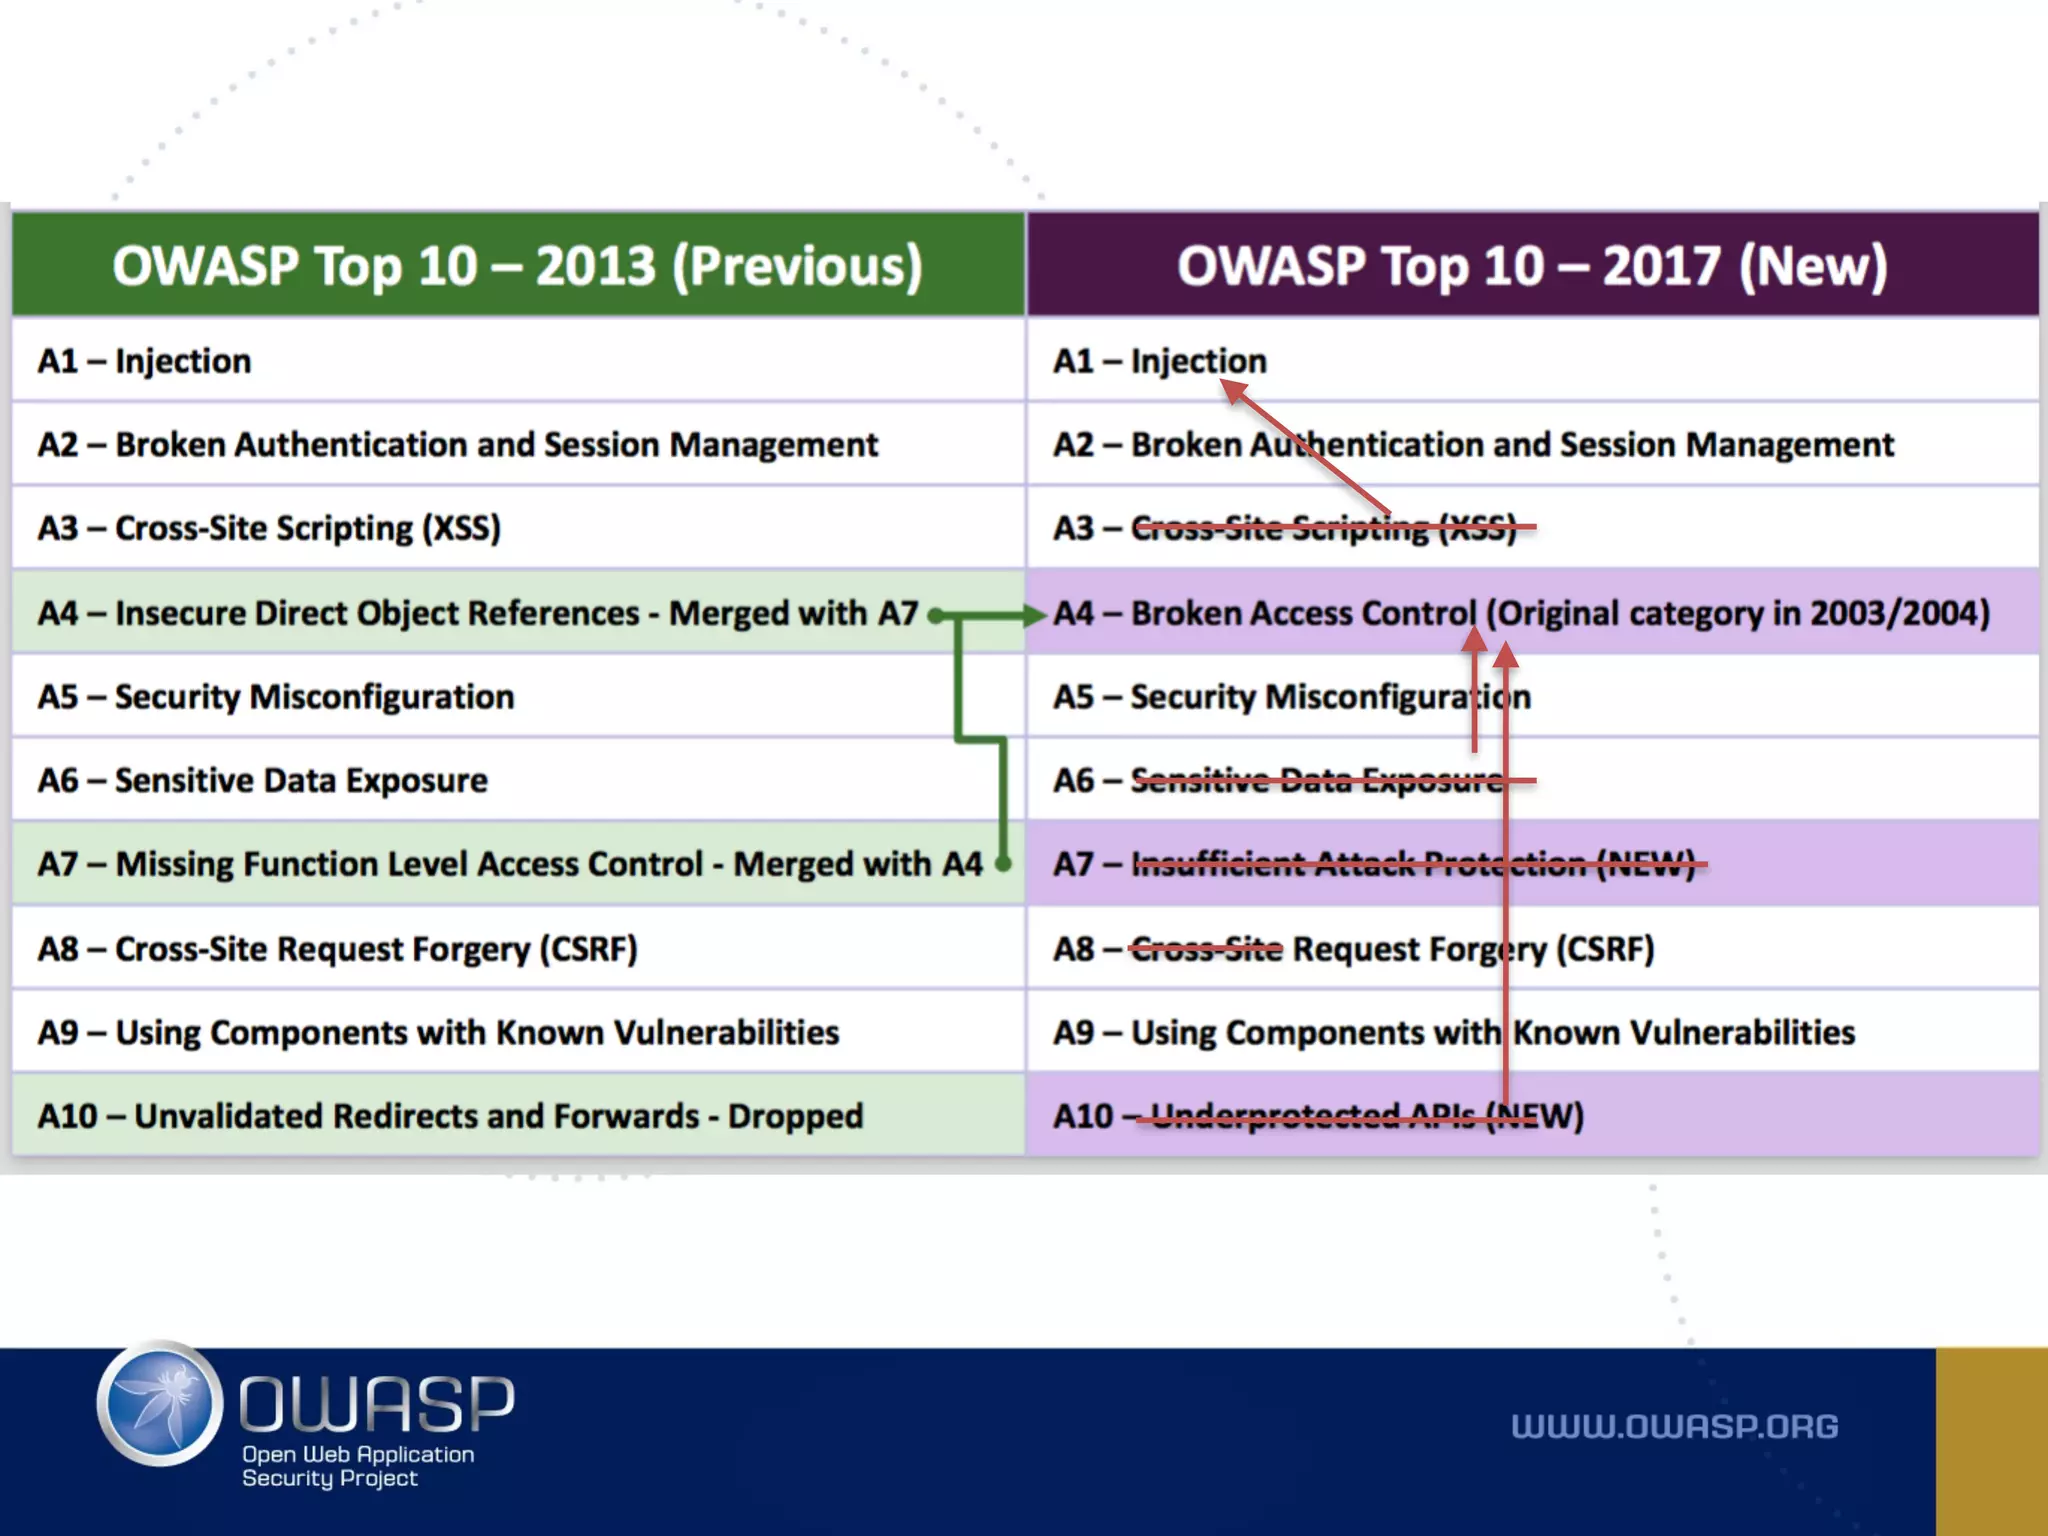Image resolution: width=2048 pixels, height=1536 pixels.
Task: Click the gold color block in footer corner
Action: (x=1991, y=1441)
